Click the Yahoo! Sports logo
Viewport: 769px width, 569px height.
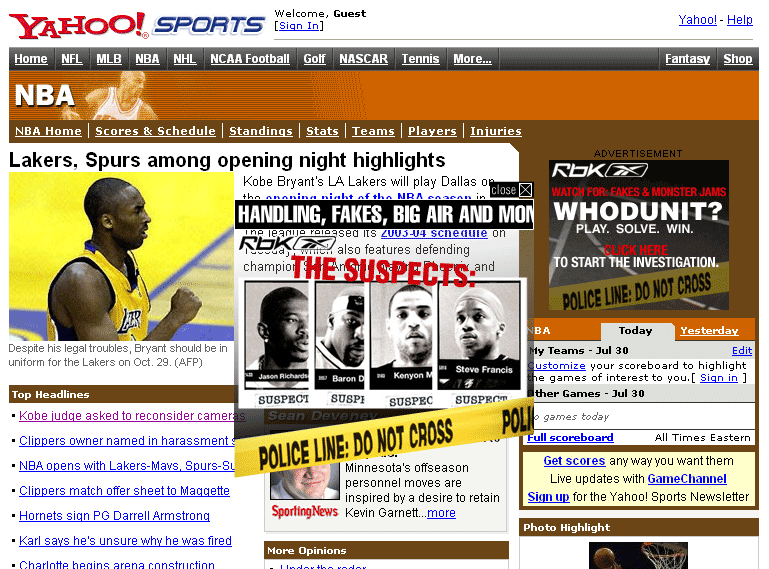coord(137,25)
